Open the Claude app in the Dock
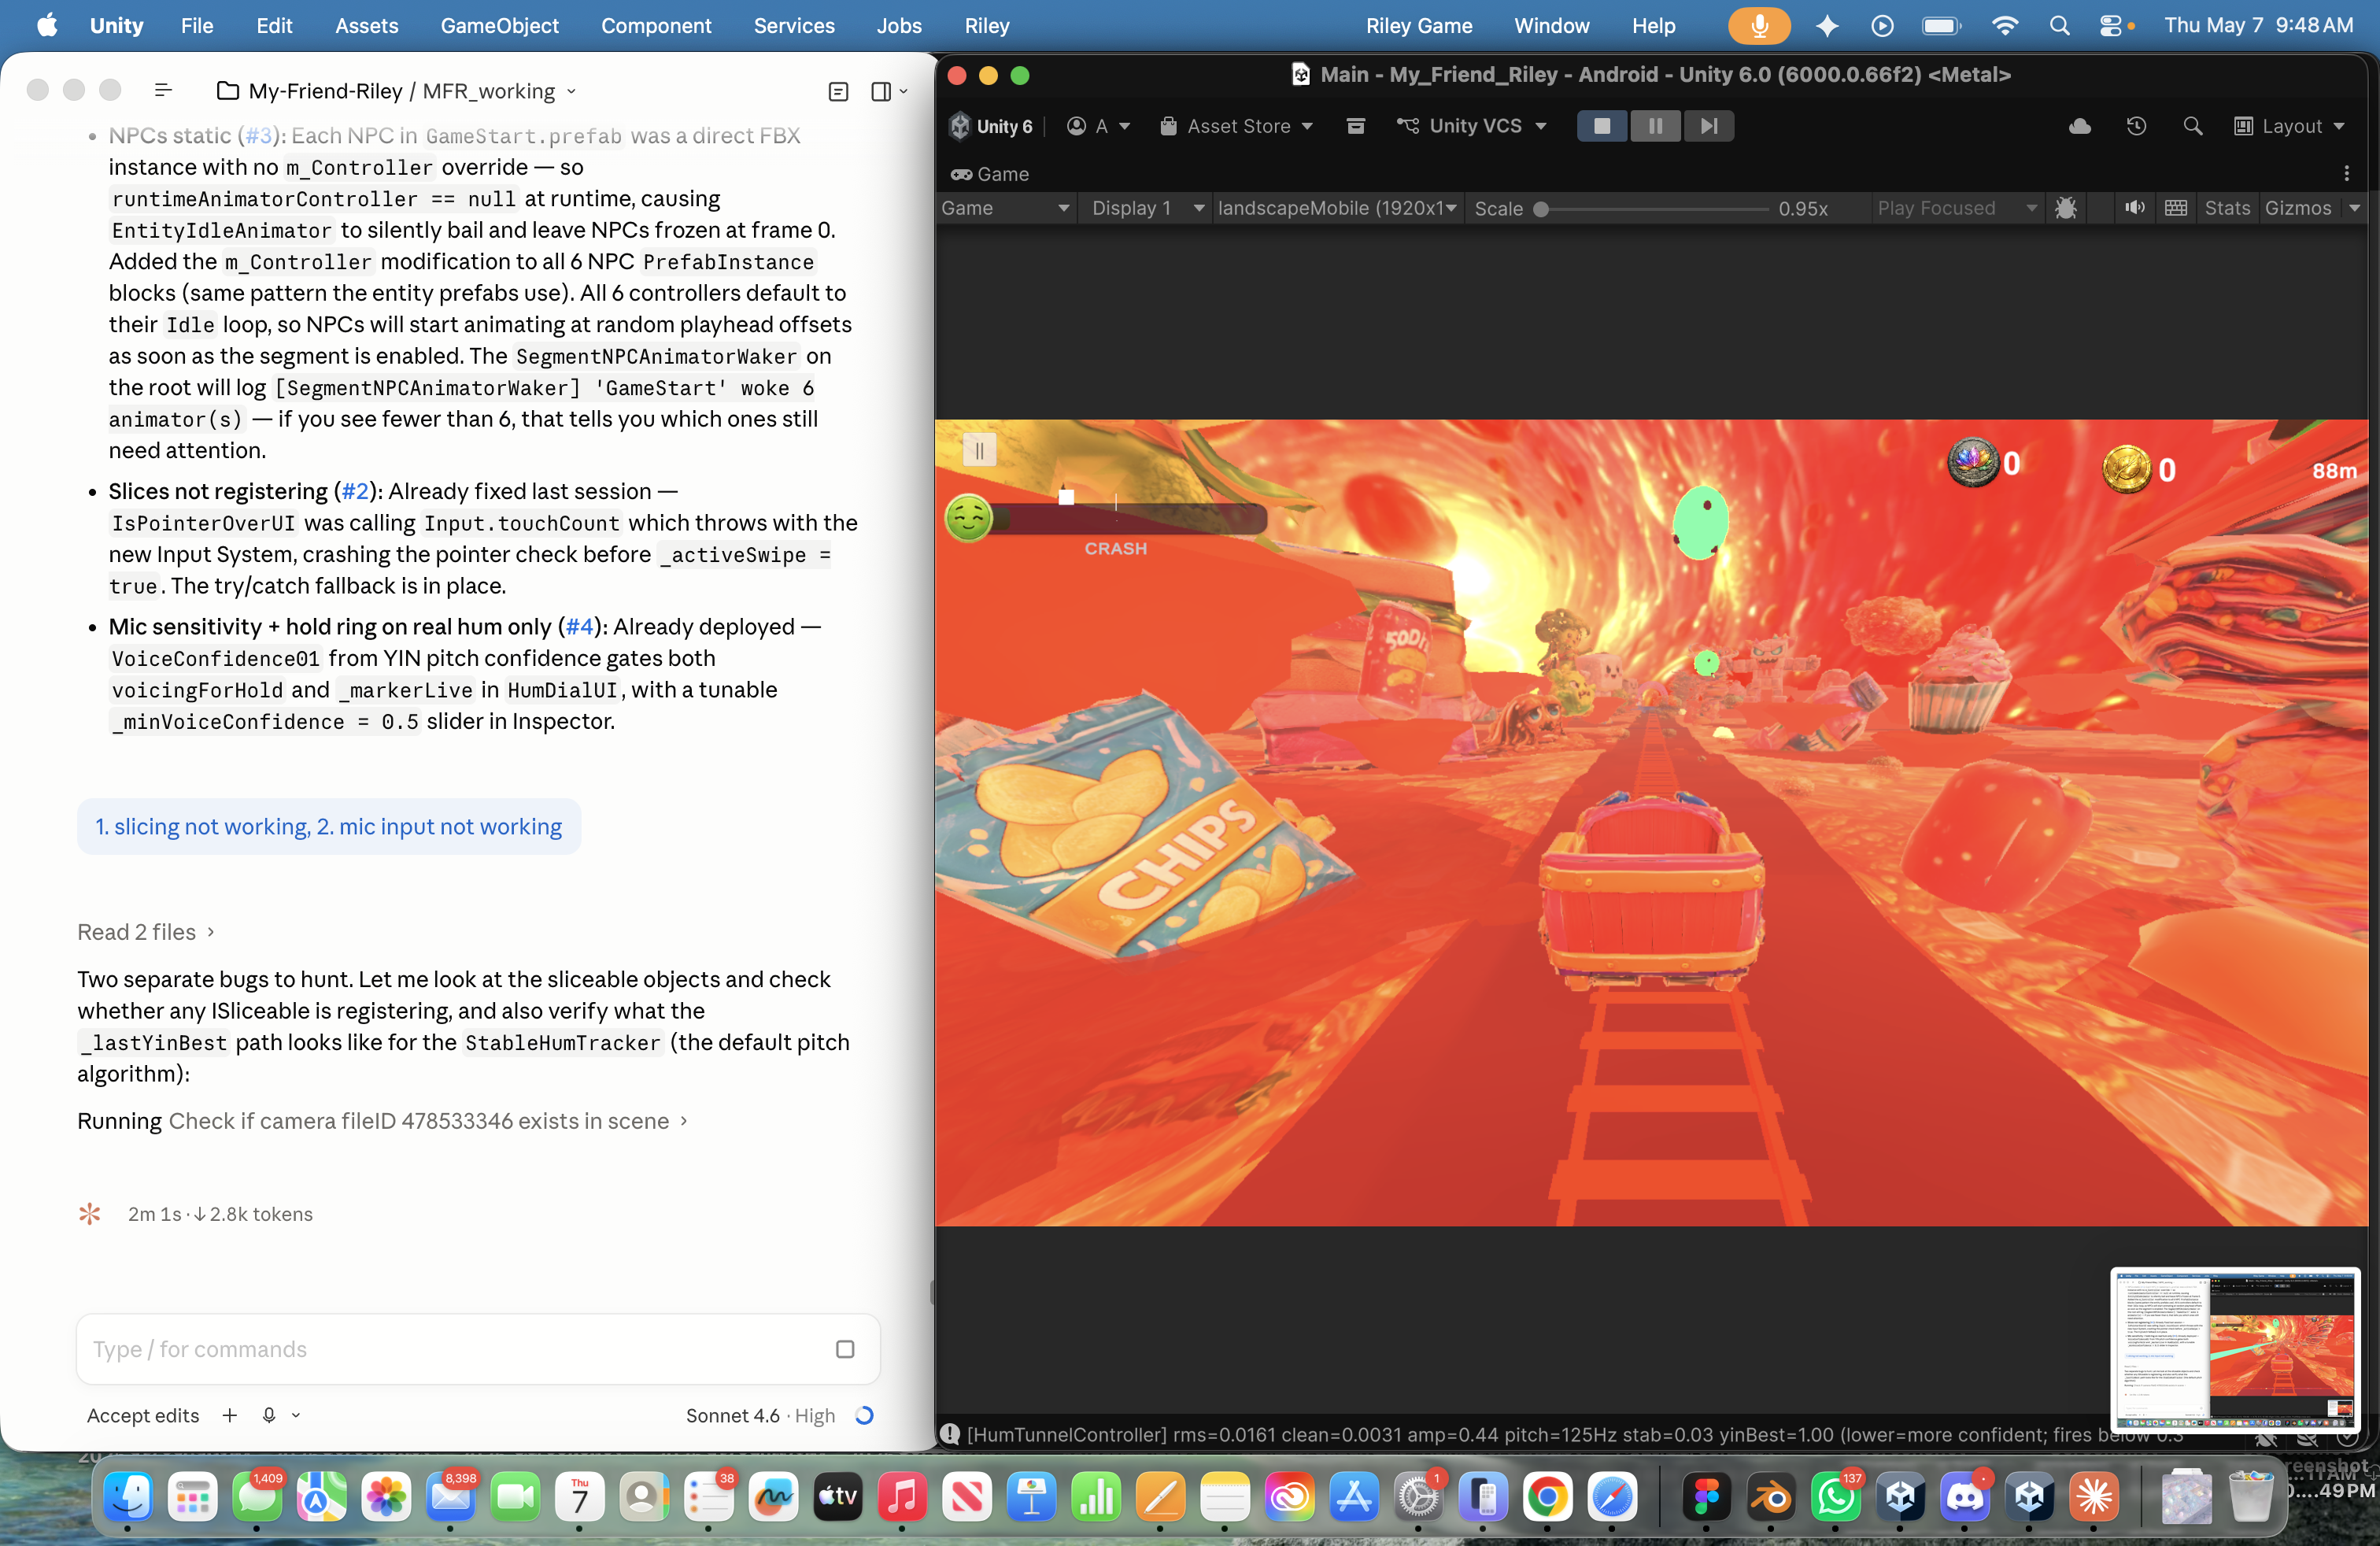This screenshot has width=2380, height=1546. [2094, 1497]
